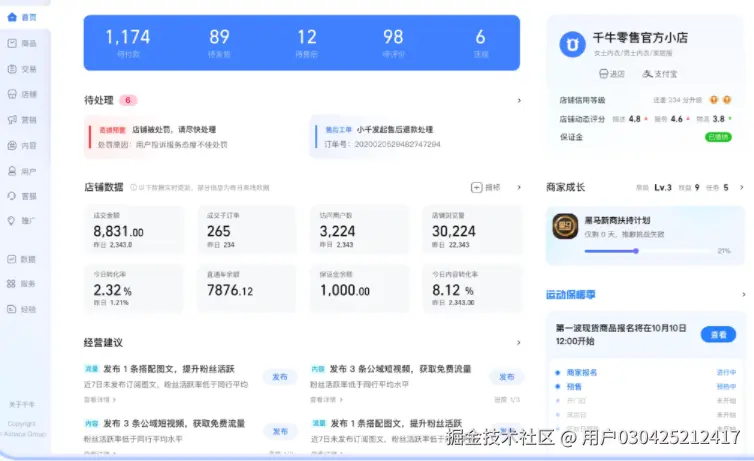Click the 黑马新商扶持计划 progress slider handle

pos(636,251)
